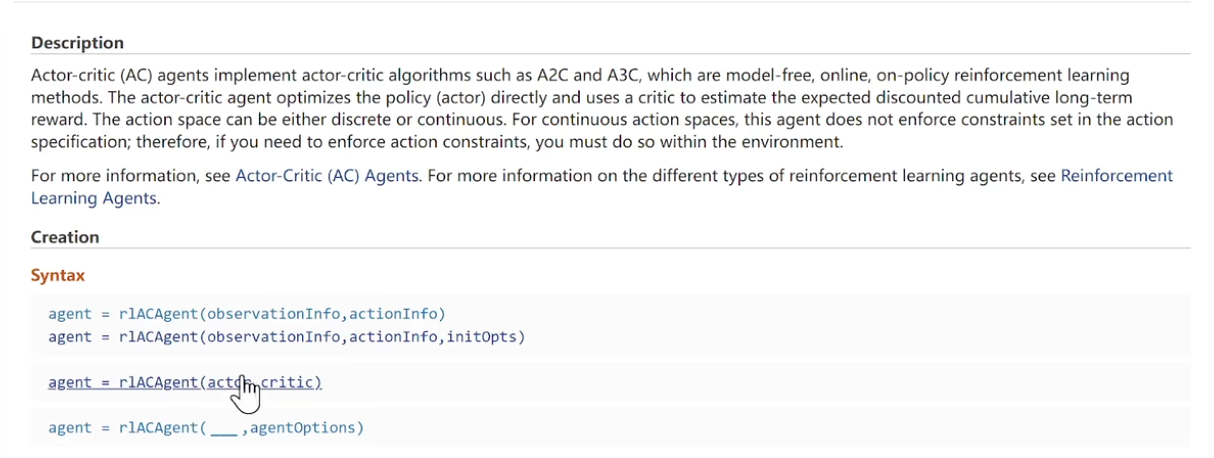Click the Description section heading
Image resolution: width=1214 pixels, height=458 pixels.
77,43
